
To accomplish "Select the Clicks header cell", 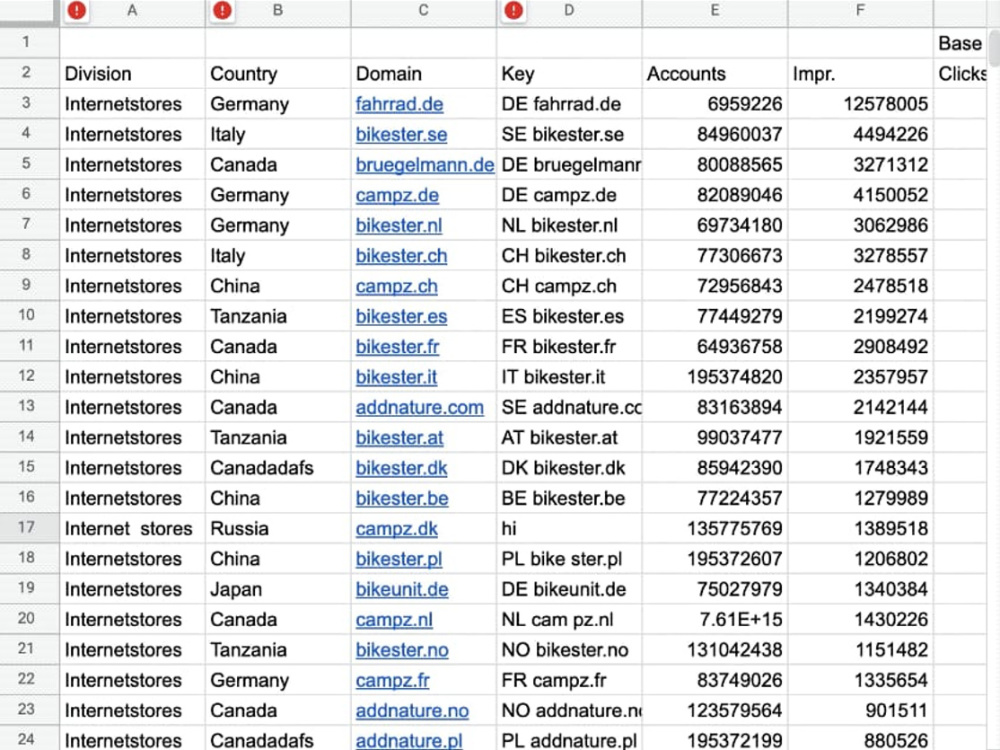I will click(960, 73).
